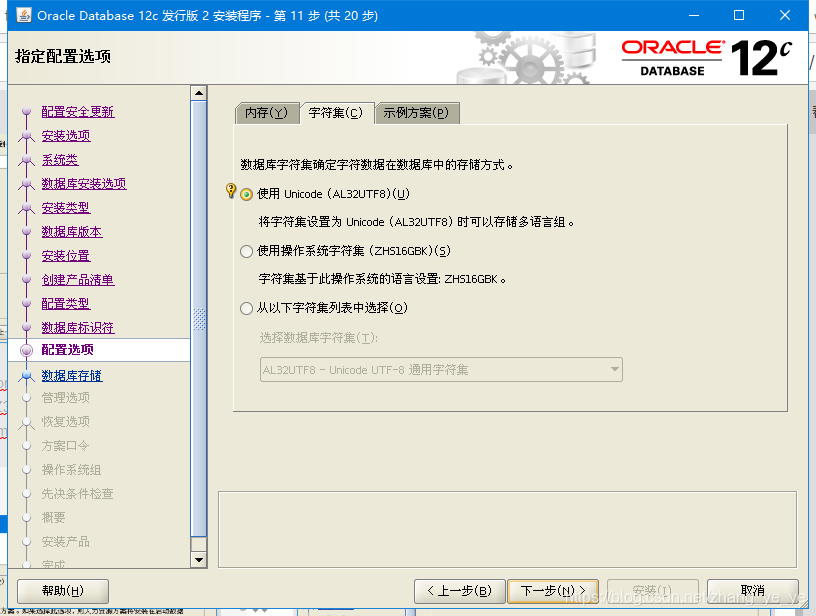This screenshot has height=616, width=816.
Task: Click the 上一步(B) back button
Action: pyautogui.click(x=460, y=591)
